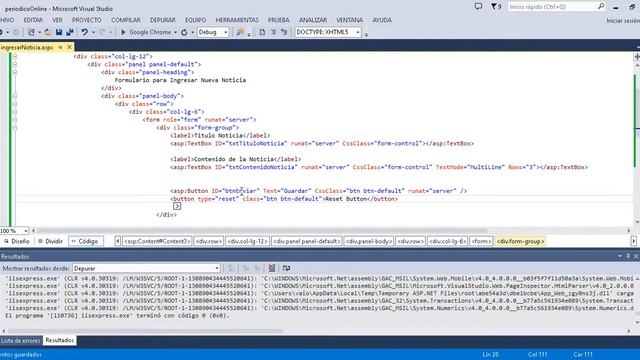Collapse the panel-heading div block
The width and height of the screenshot is (640, 360).
[x=15, y=72]
